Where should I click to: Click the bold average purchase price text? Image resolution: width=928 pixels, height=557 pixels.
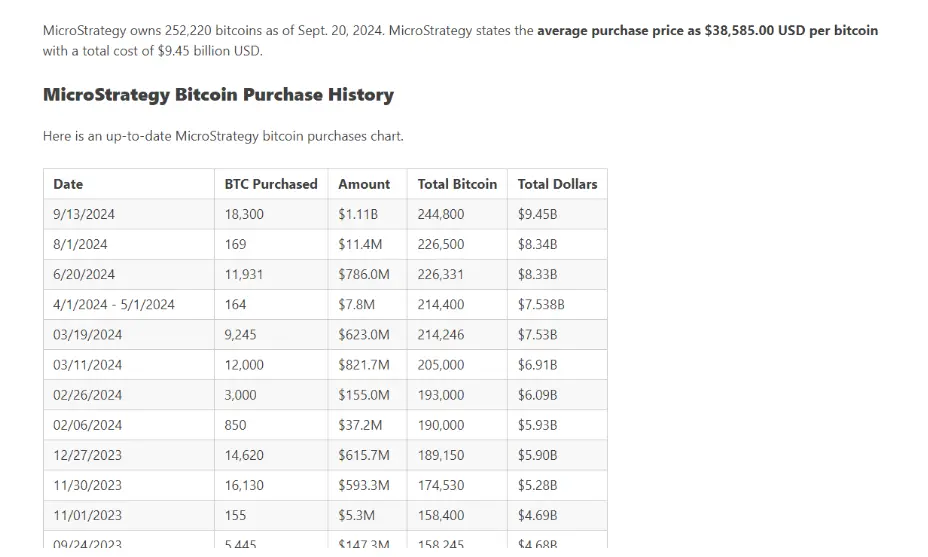(707, 31)
